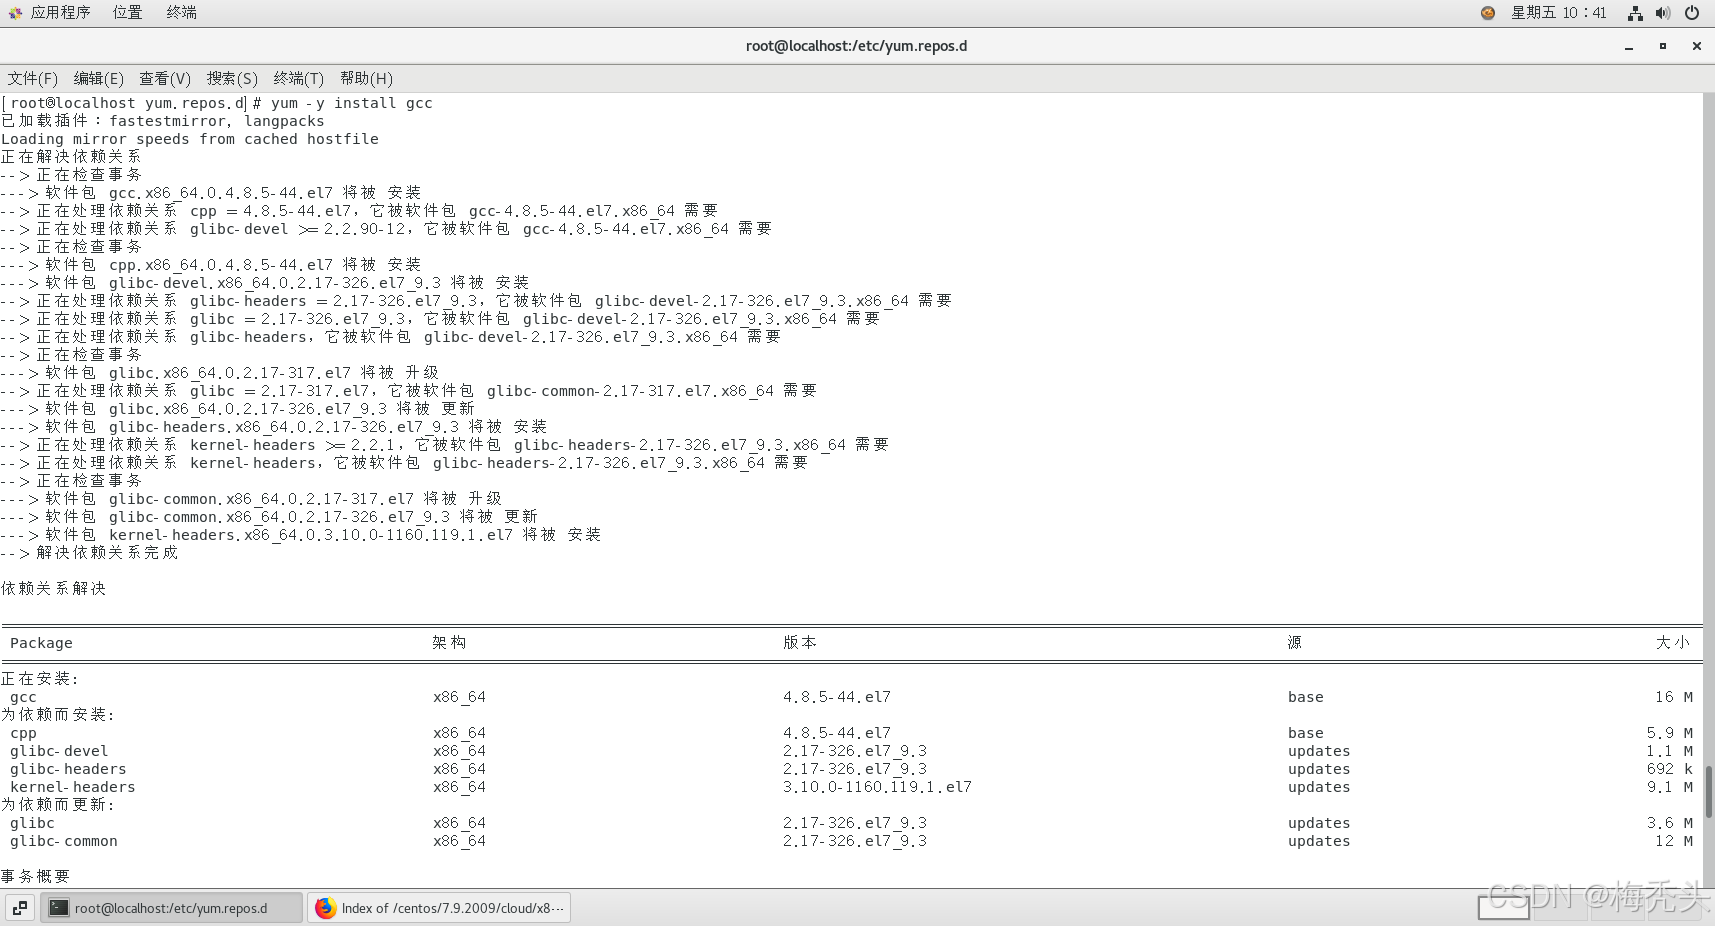Click the 'glibc-headers' package name in the table
The image size is (1715, 926).
coord(68,769)
